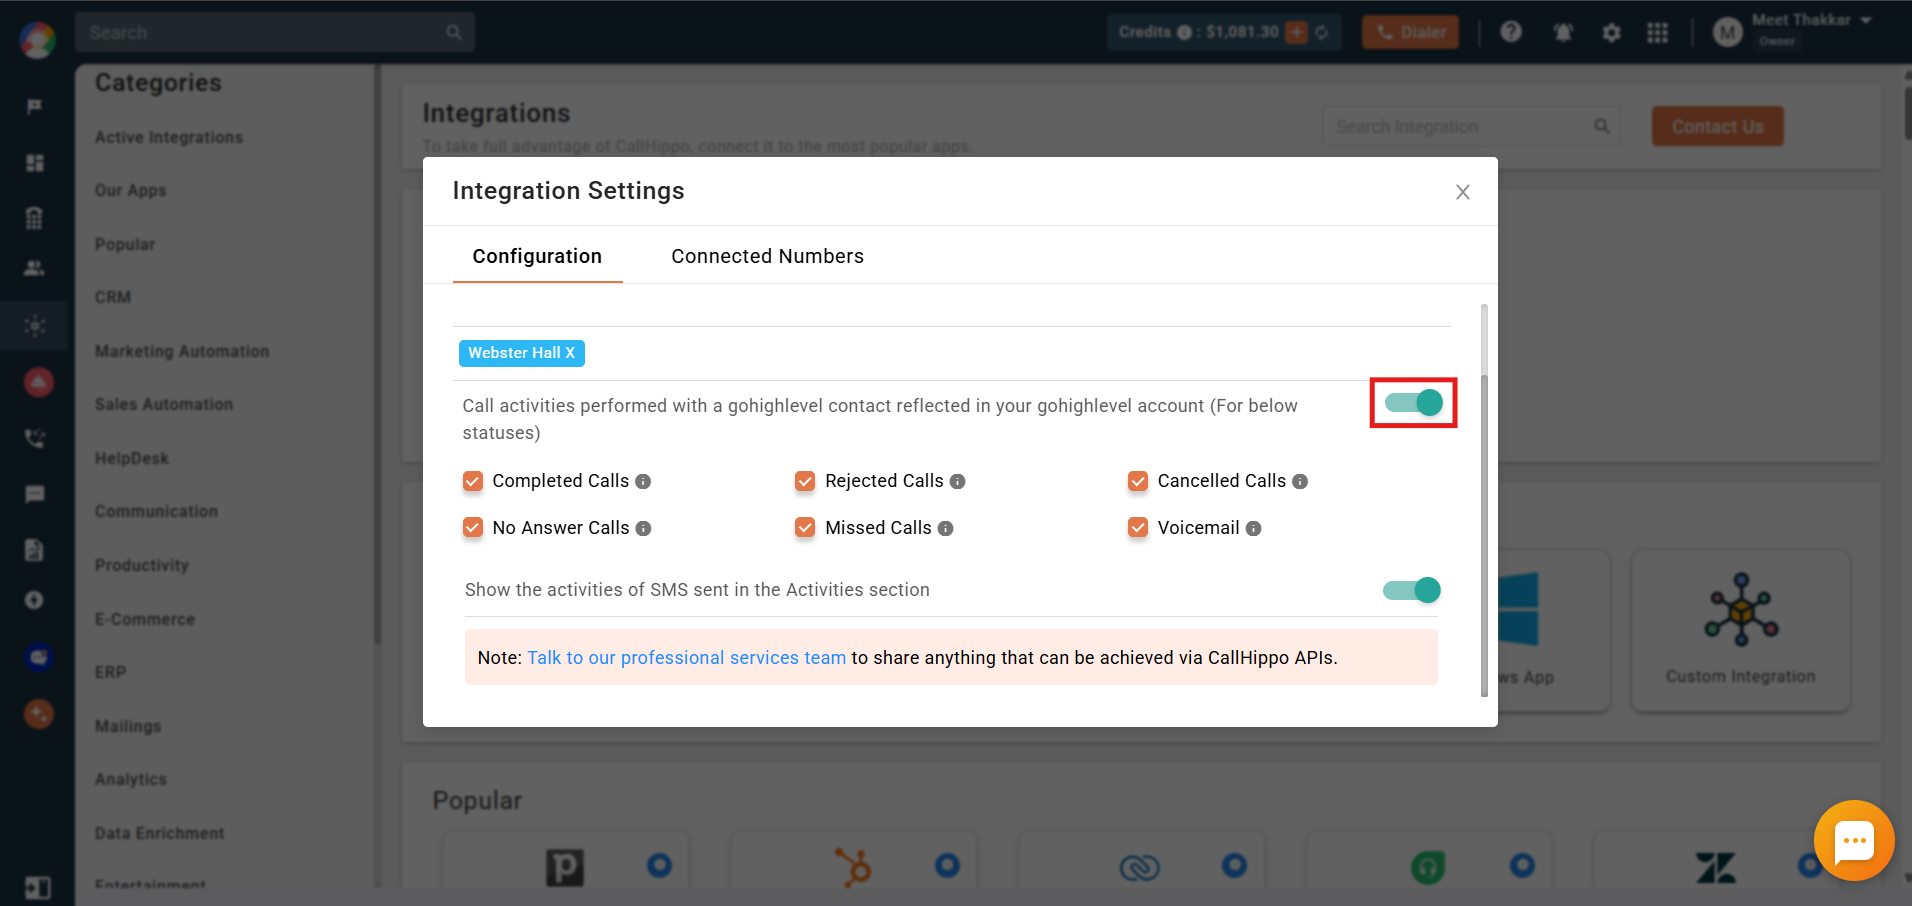Click info icon beside Cancelled Calls
The height and width of the screenshot is (906, 1912).
pyautogui.click(x=1300, y=481)
